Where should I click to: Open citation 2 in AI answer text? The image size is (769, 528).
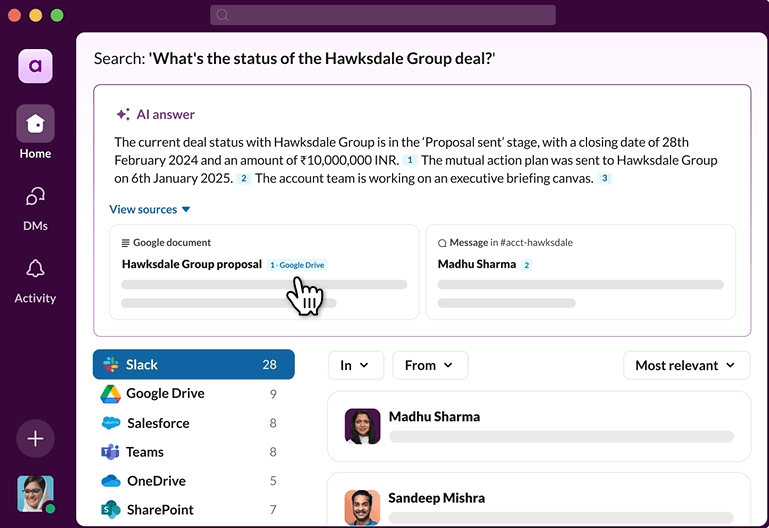coord(243,178)
